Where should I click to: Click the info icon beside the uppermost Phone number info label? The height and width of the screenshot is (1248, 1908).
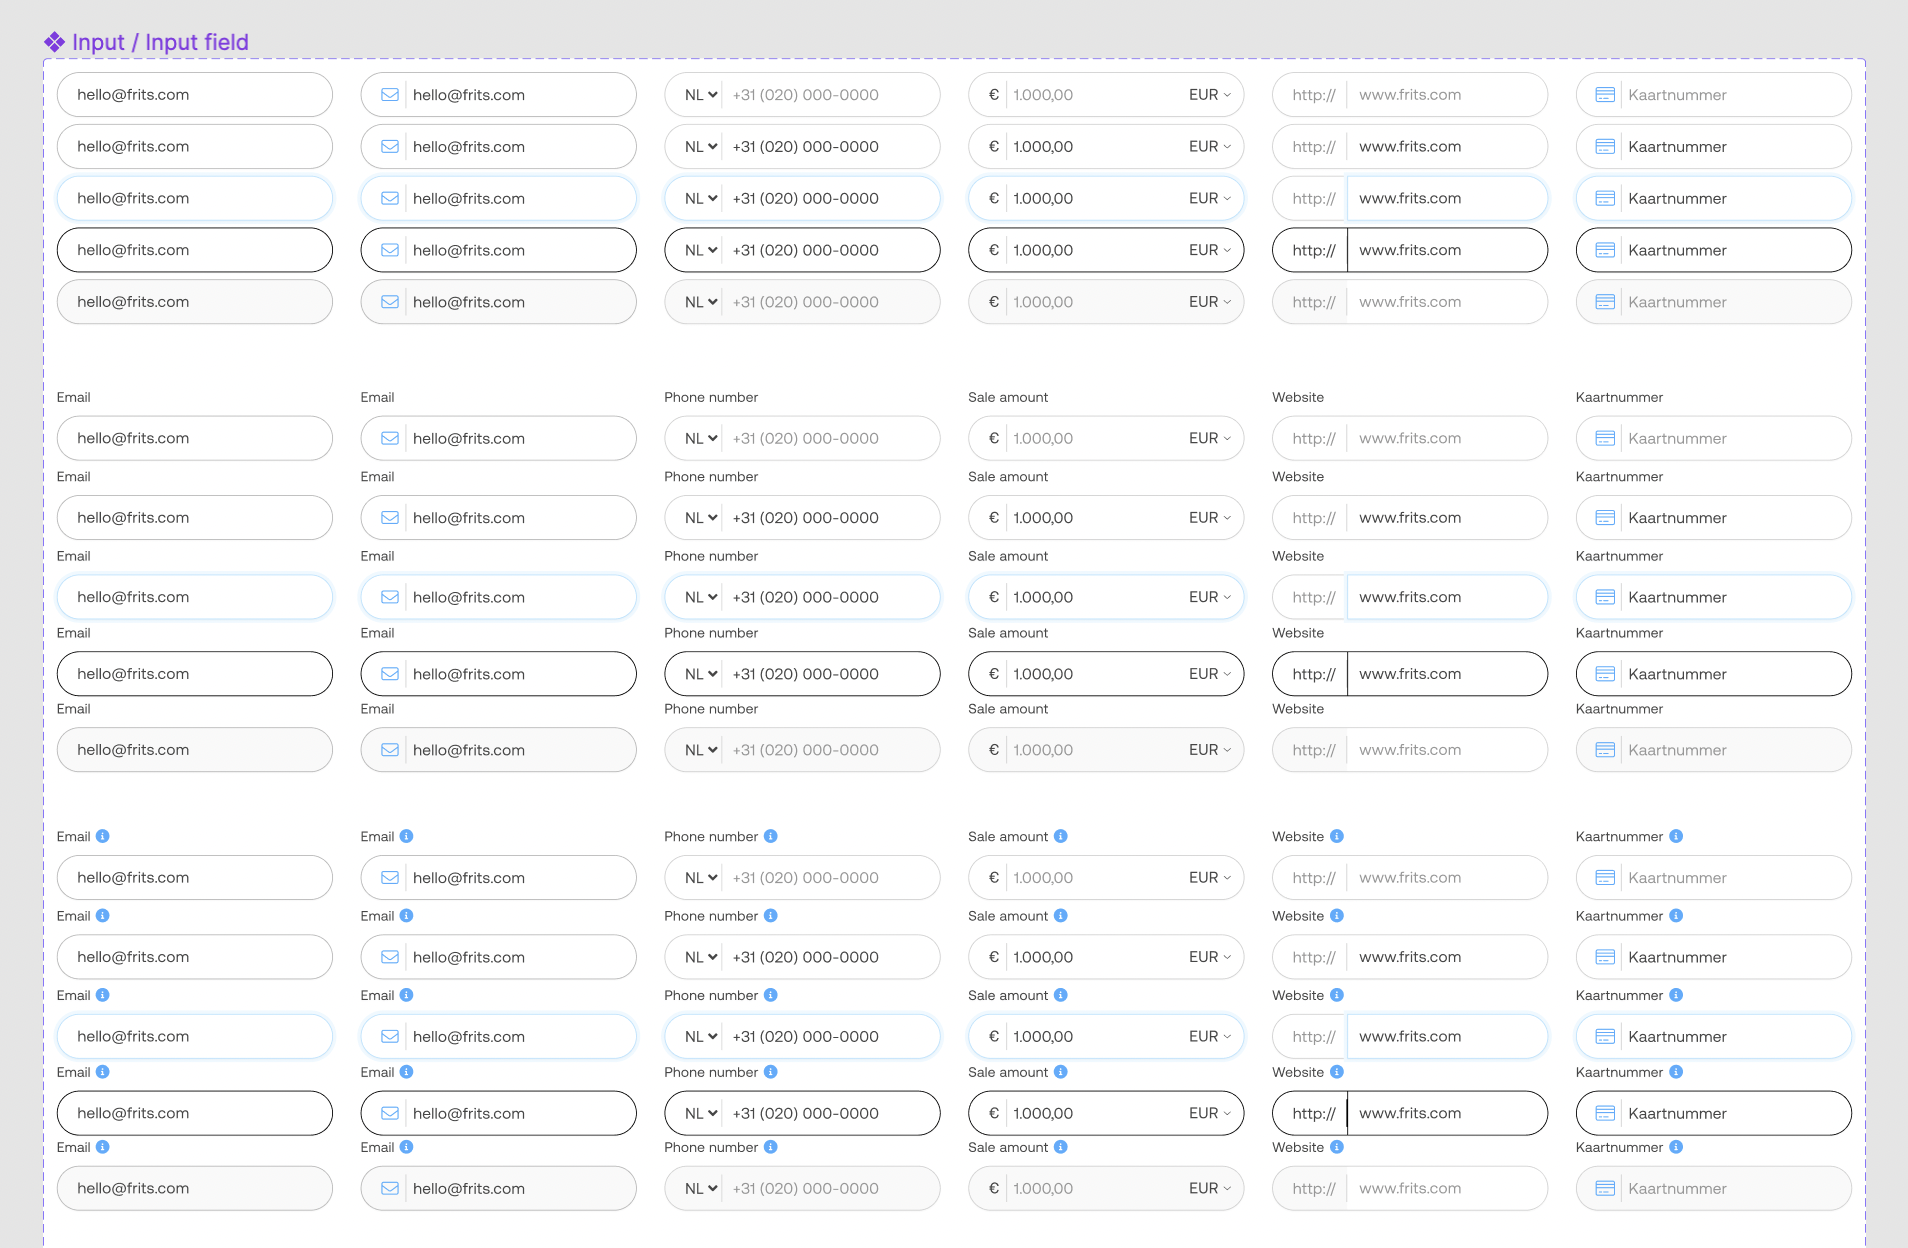pyautogui.click(x=771, y=836)
